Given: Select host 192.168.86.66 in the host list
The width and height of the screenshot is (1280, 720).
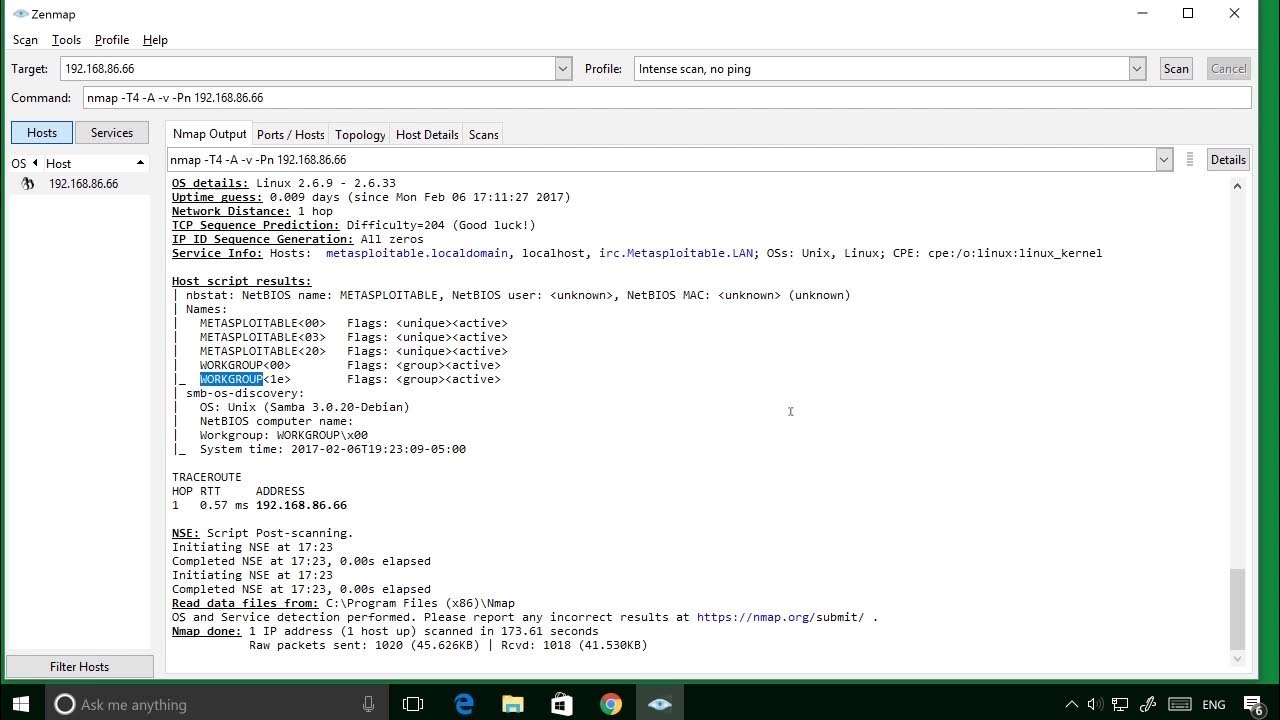Looking at the screenshot, I should pyautogui.click(x=83, y=184).
